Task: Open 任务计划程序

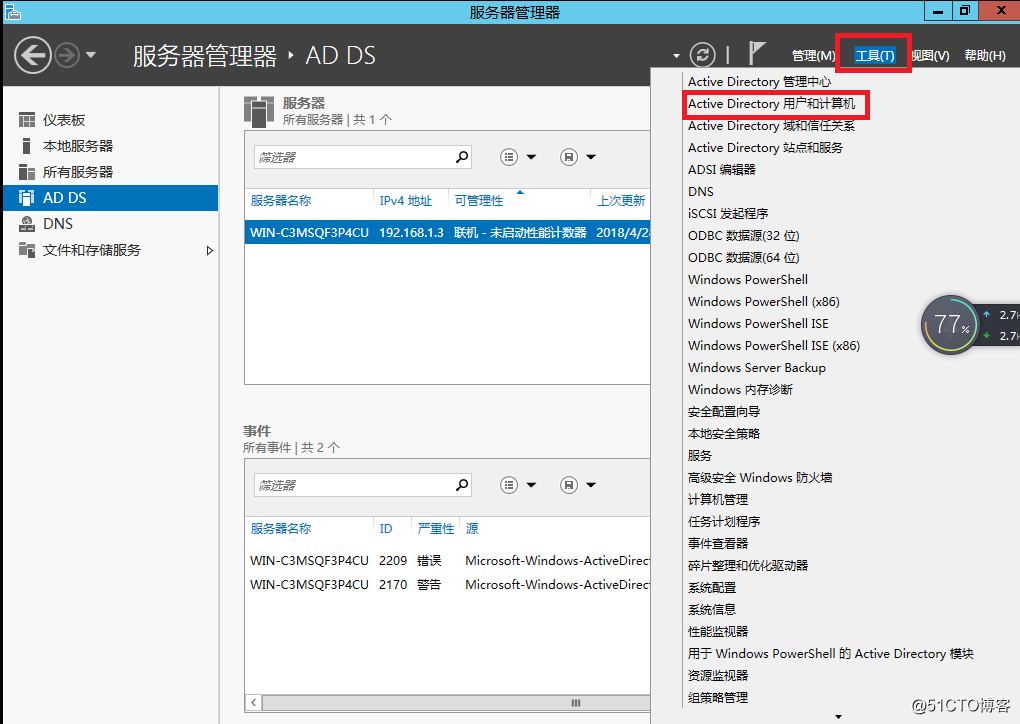Action: point(724,522)
